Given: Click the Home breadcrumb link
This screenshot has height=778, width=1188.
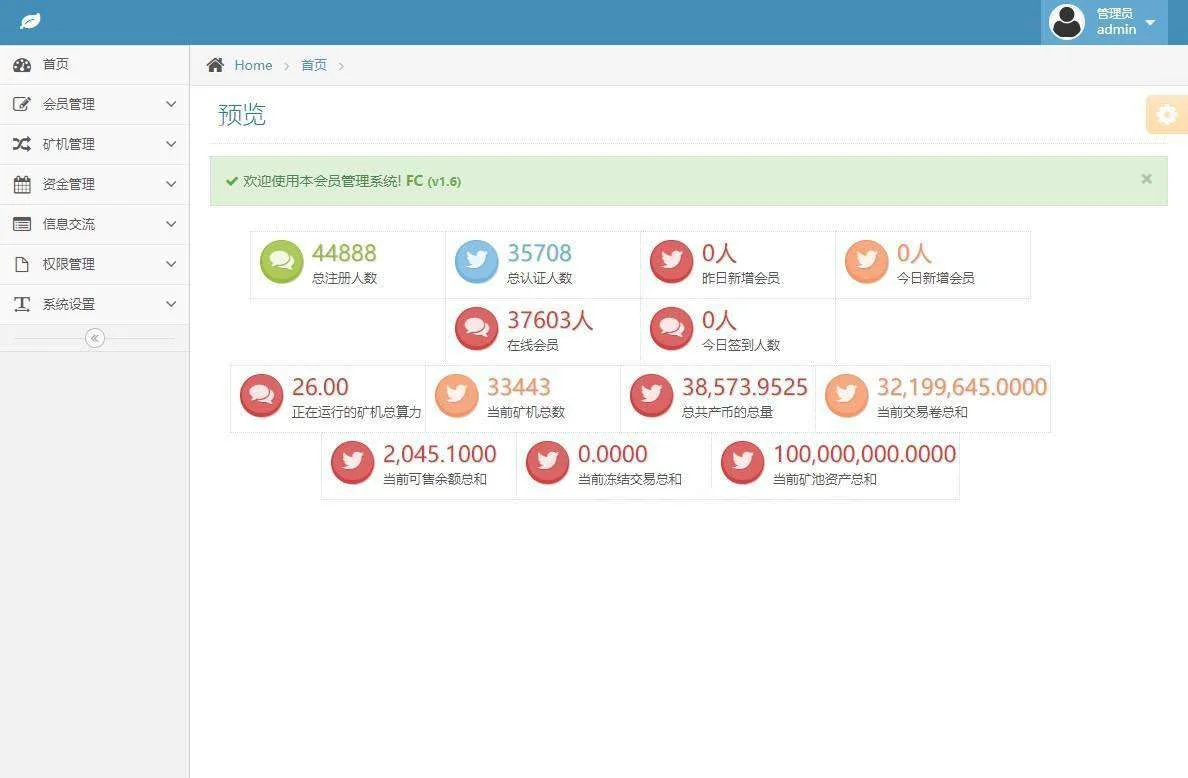Looking at the screenshot, I should click(x=253, y=65).
